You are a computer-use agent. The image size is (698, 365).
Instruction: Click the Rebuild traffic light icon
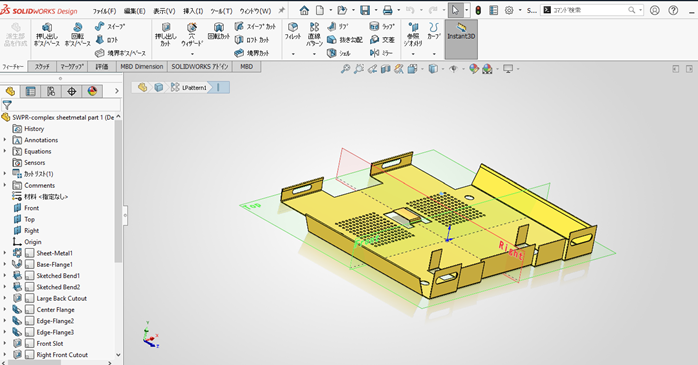point(479,10)
